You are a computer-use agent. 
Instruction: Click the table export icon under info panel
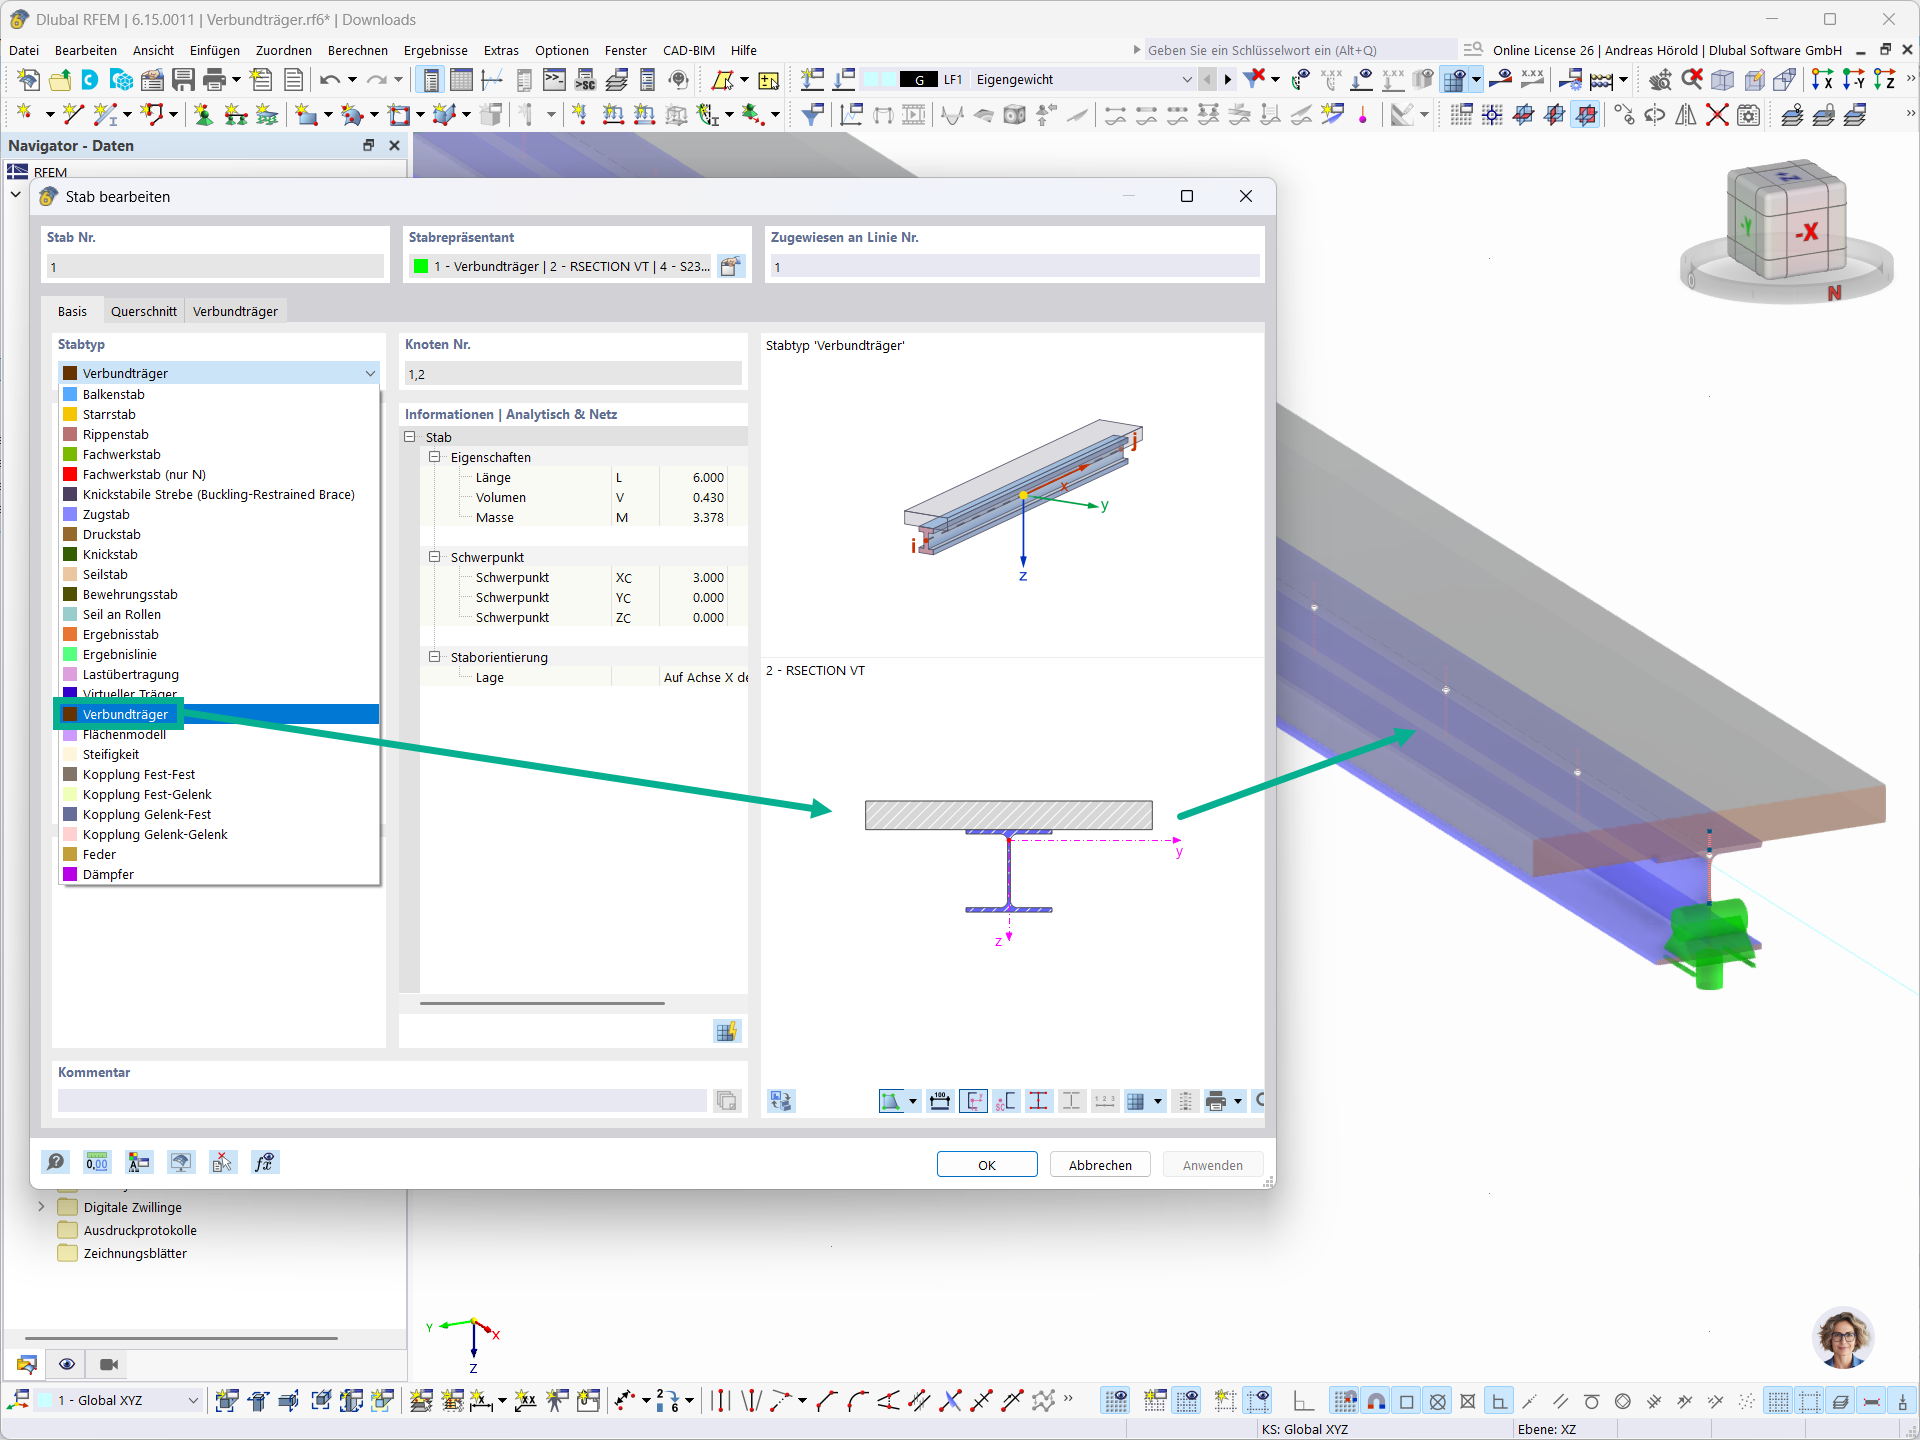pyautogui.click(x=727, y=1031)
